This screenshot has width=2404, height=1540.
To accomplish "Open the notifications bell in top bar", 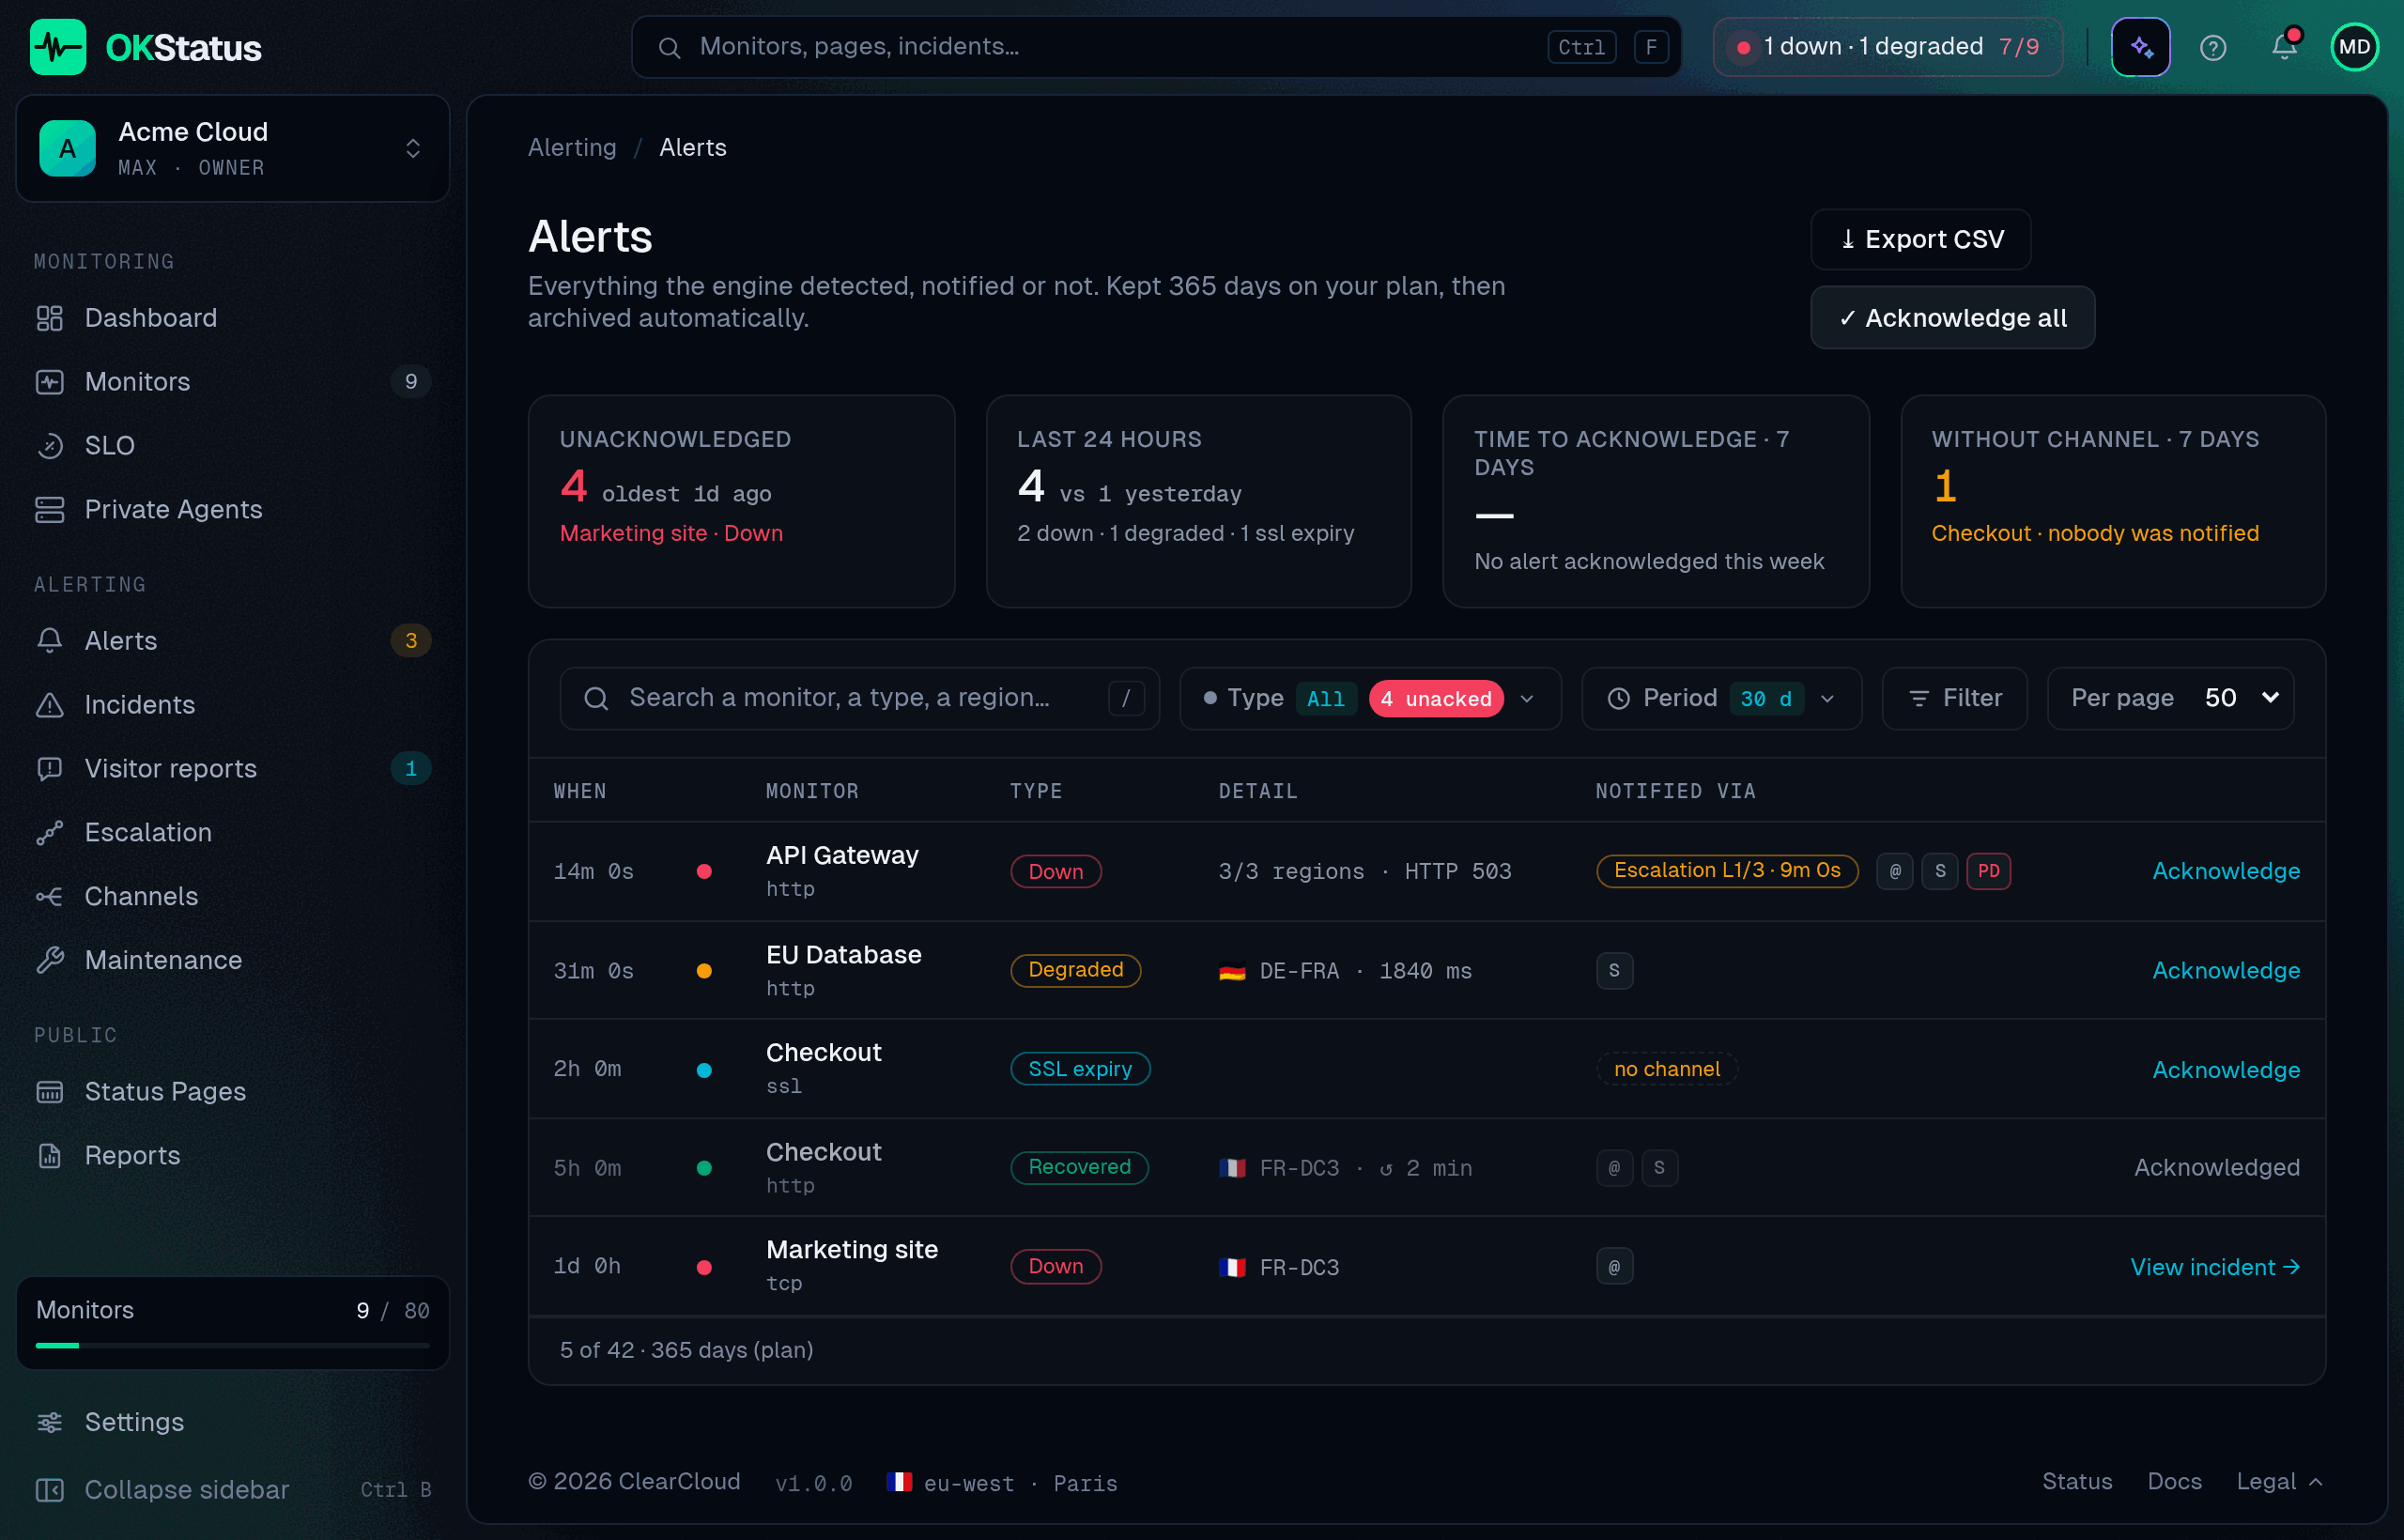I will coord(2284,47).
